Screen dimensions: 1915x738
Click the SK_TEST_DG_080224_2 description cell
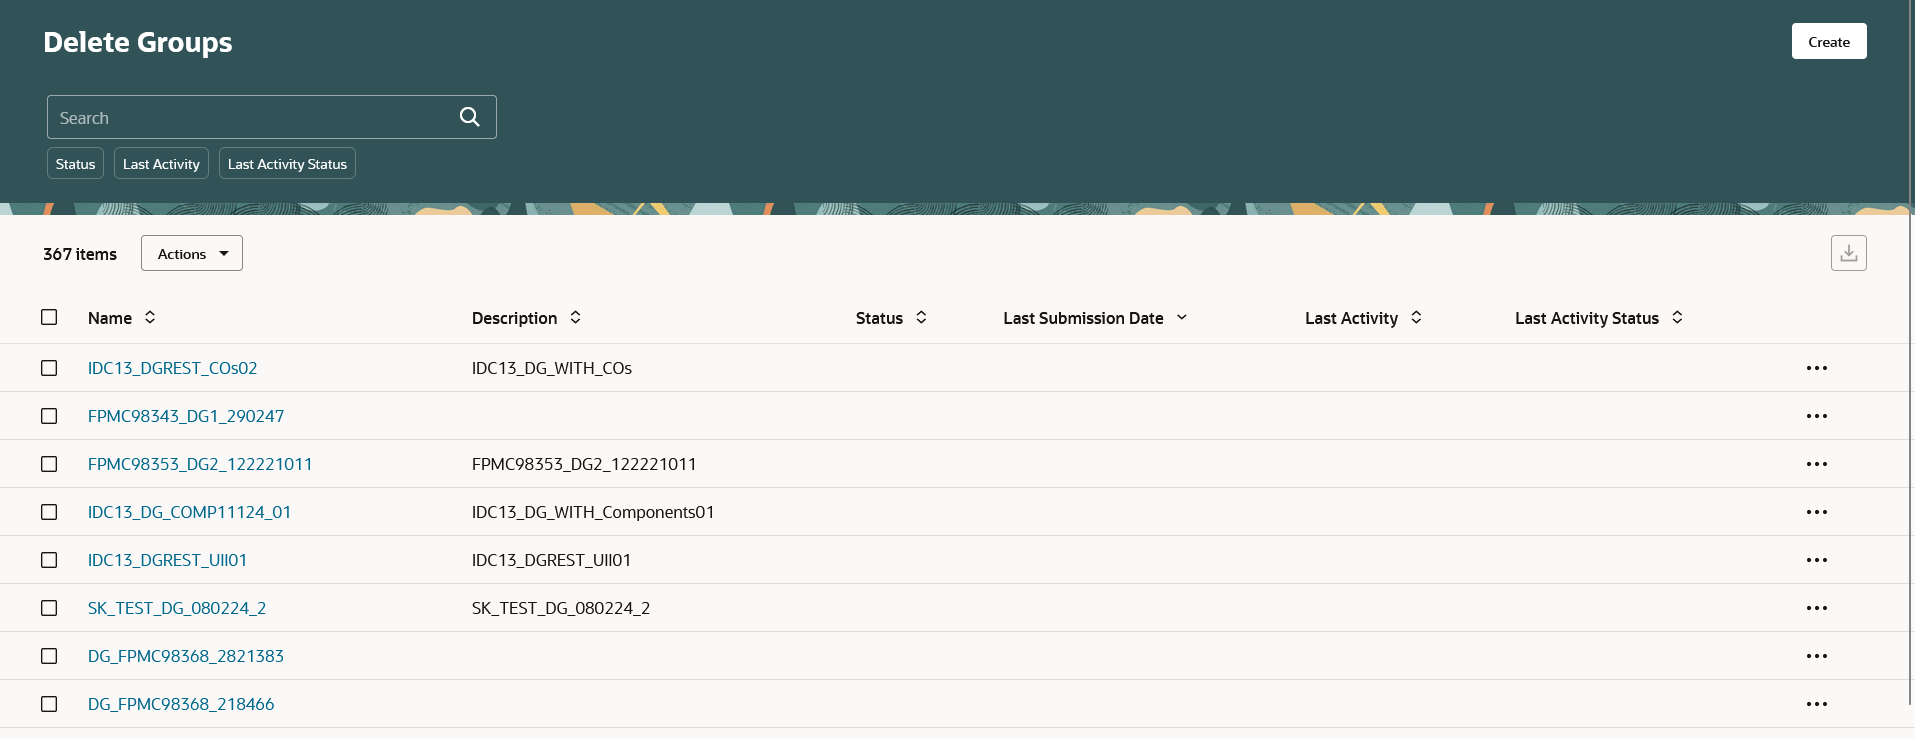tap(561, 608)
